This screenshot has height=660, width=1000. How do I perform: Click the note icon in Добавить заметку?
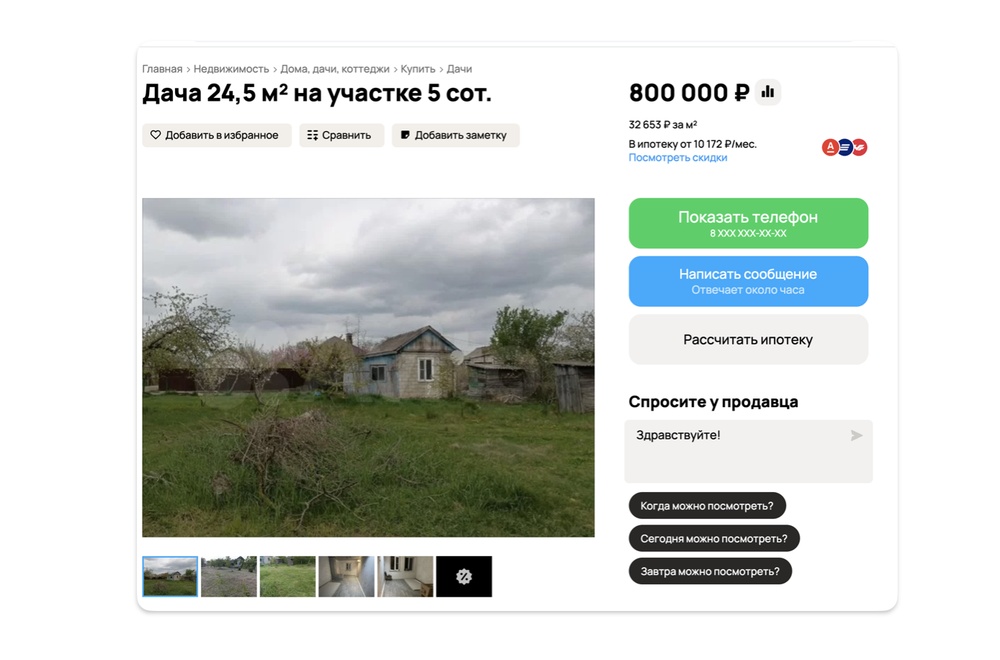click(404, 135)
